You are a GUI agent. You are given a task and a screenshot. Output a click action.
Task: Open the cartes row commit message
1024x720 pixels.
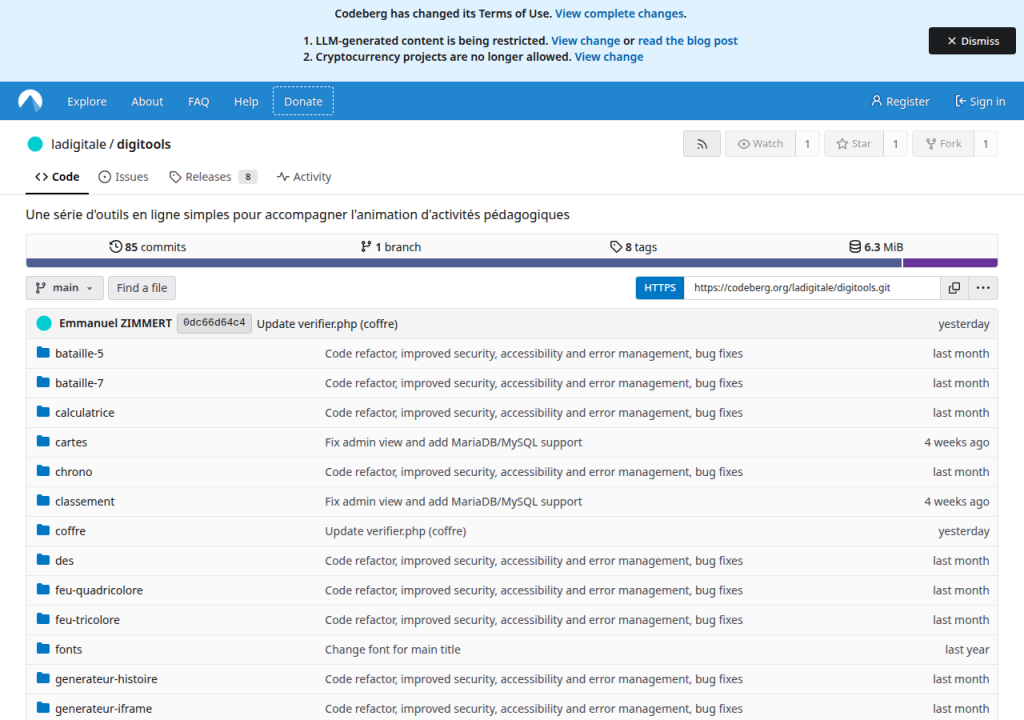453,442
